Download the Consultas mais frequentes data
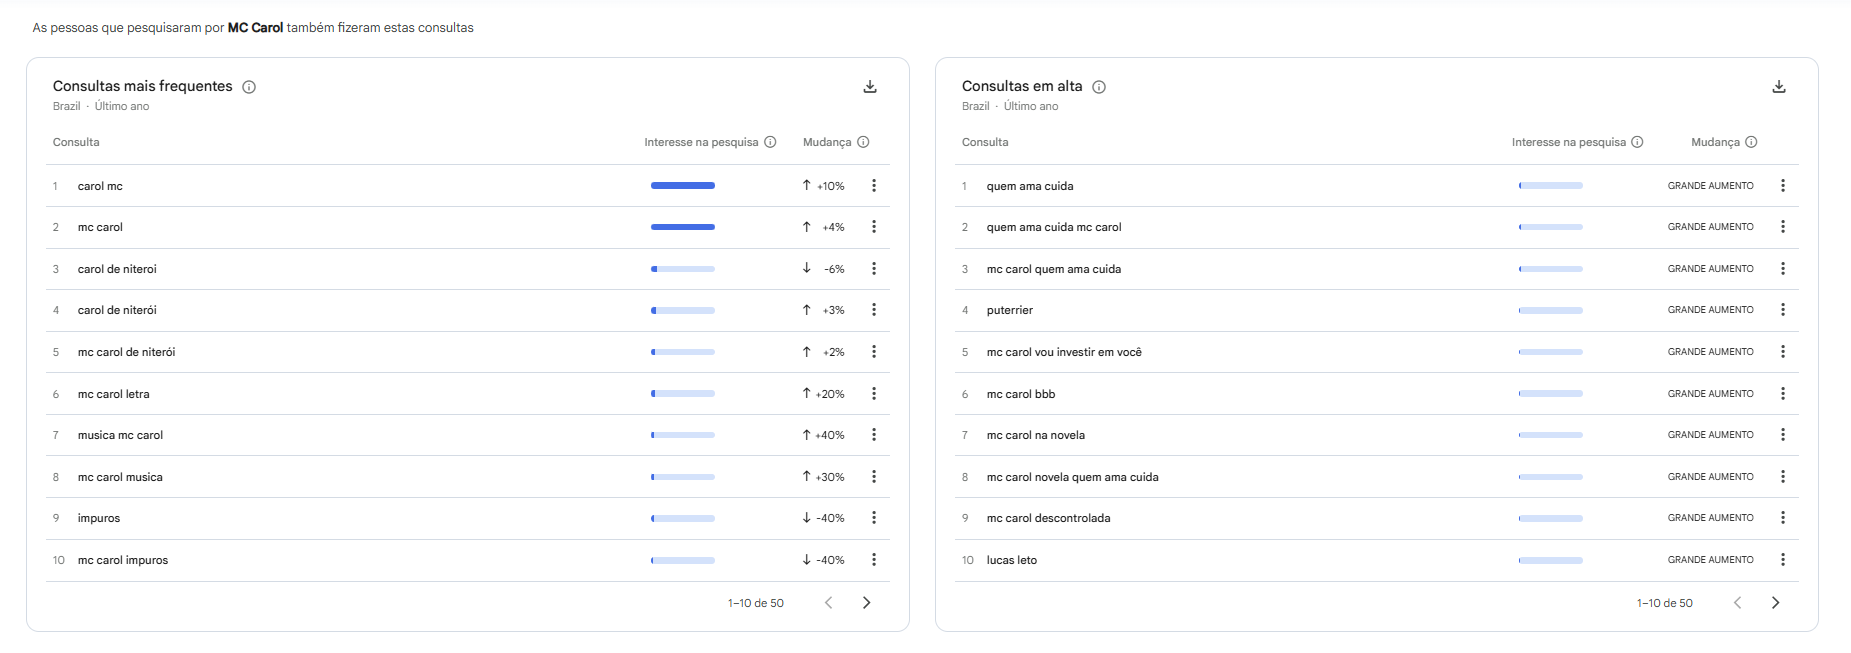The height and width of the screenshot is (653, 1851). tap(870, 87)
